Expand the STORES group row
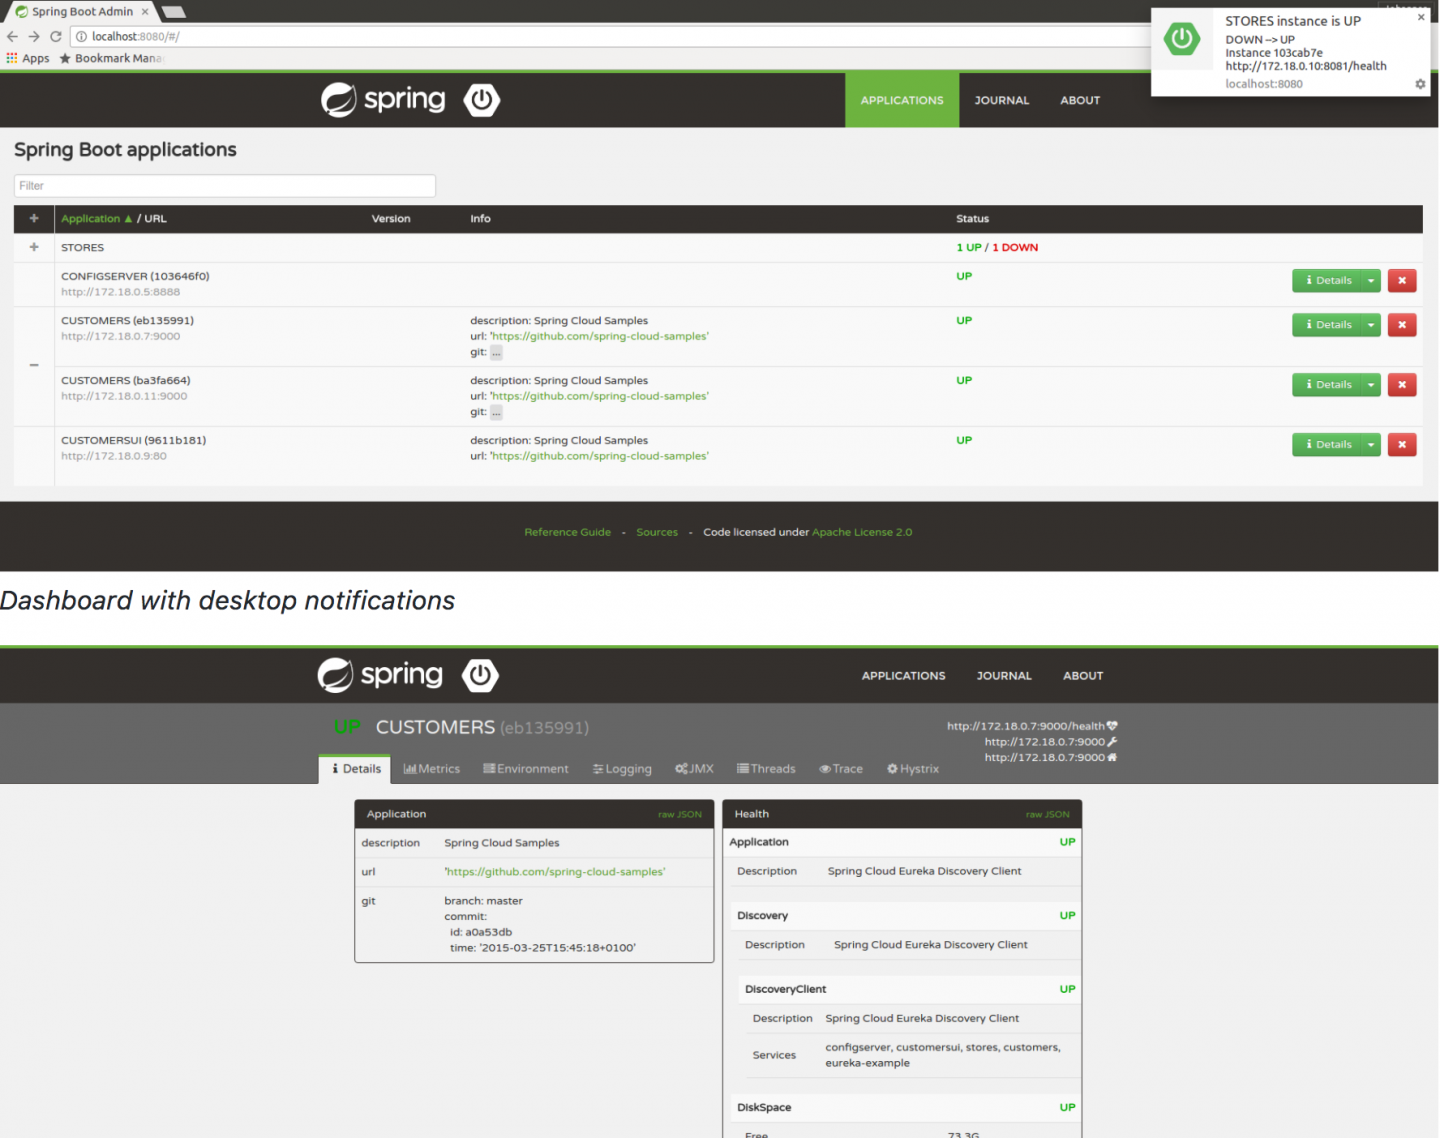 pyautogui.click(x=34, y=247)
